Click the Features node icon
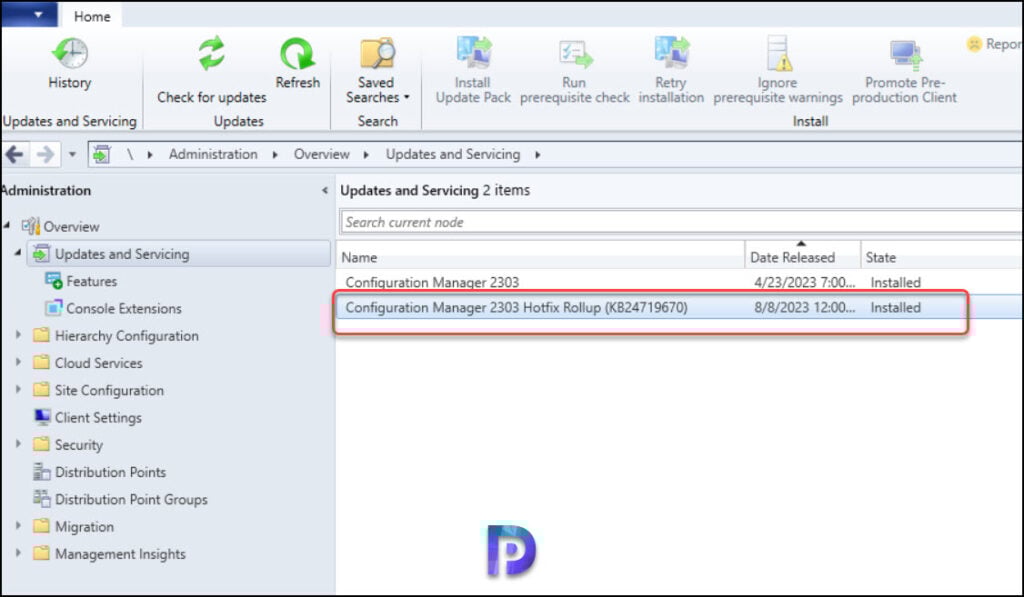 tap(54, 281)
